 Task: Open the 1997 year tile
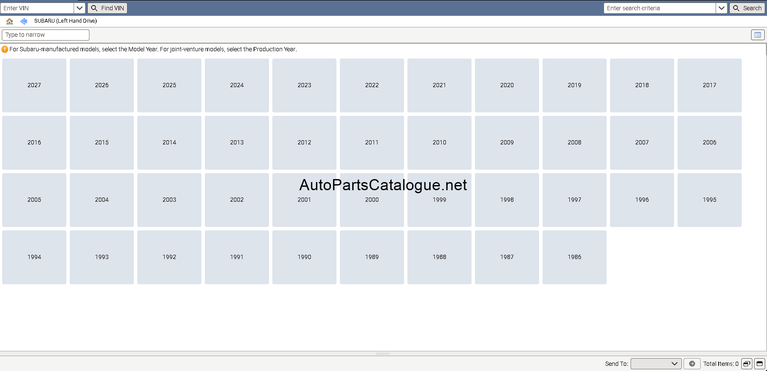[574, 200]
